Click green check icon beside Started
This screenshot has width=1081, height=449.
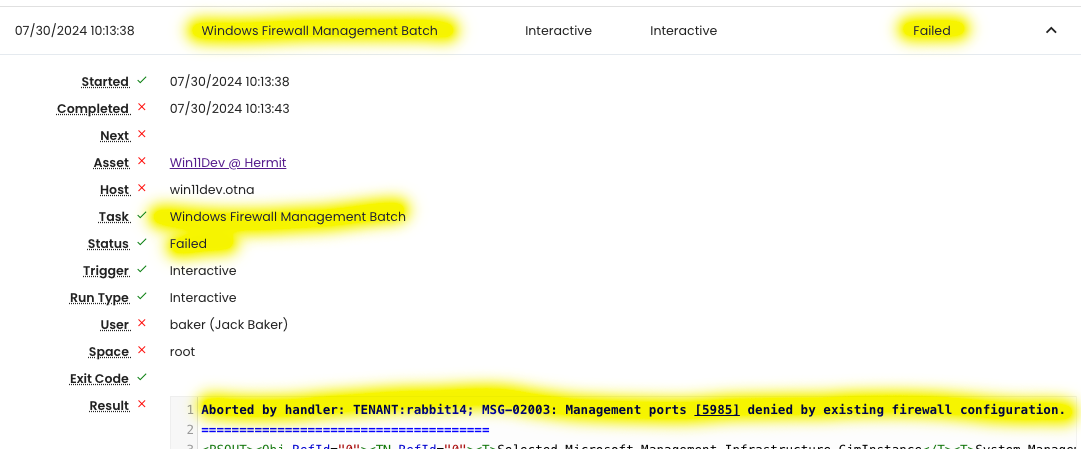(142, 80)
